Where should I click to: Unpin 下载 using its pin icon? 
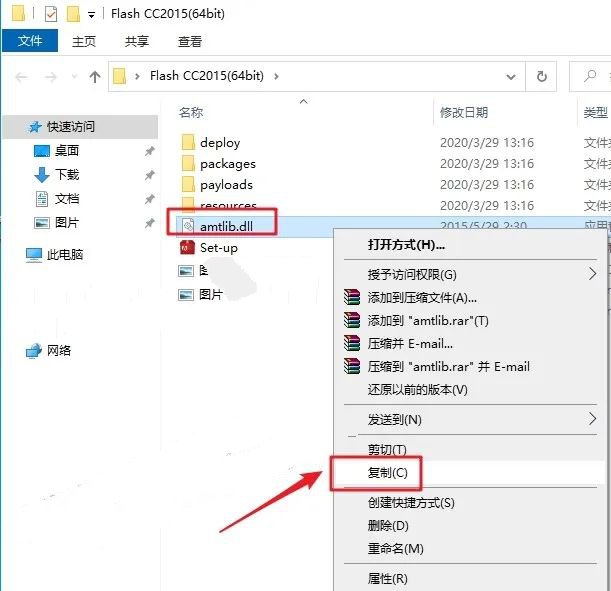tap(150, 175)
